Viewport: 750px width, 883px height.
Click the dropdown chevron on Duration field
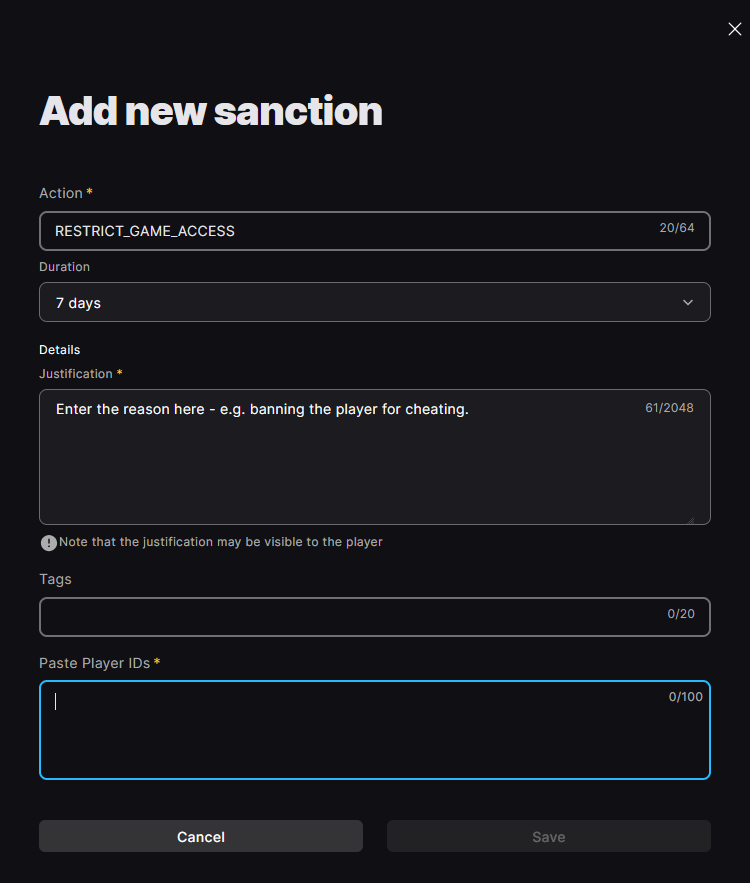(x=688, y=302)
